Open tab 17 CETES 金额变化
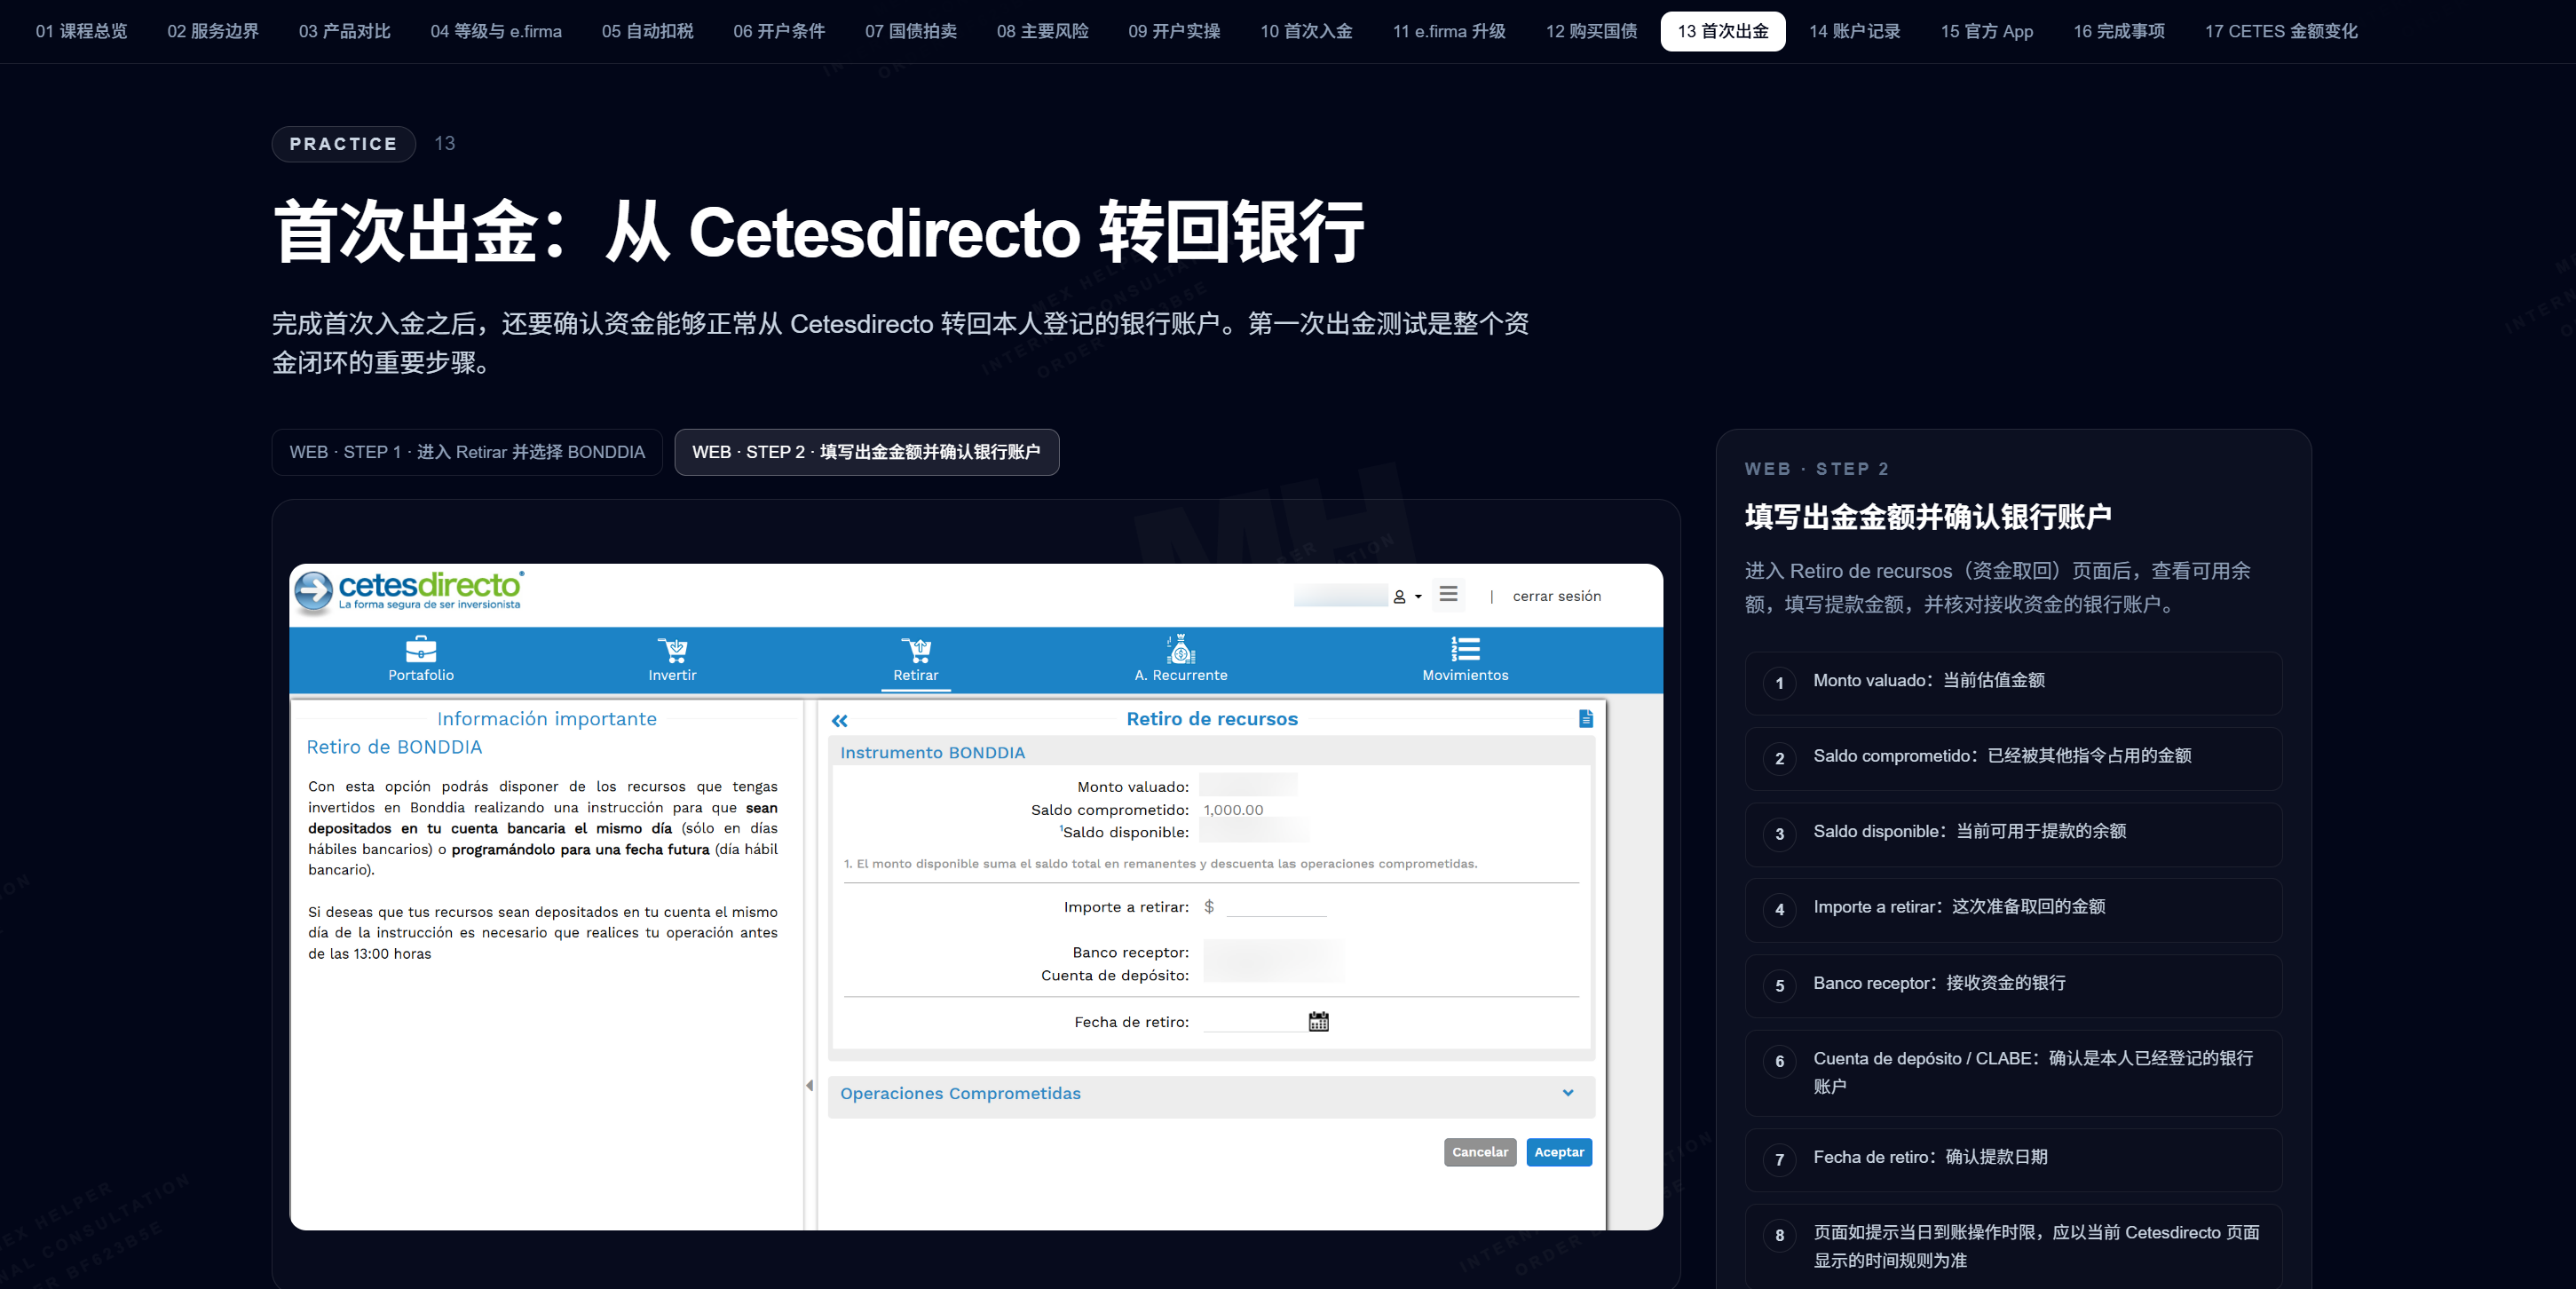The width and height of the screenshot is (2576, 1289). pyautogui.click(x=2281, y=31)
